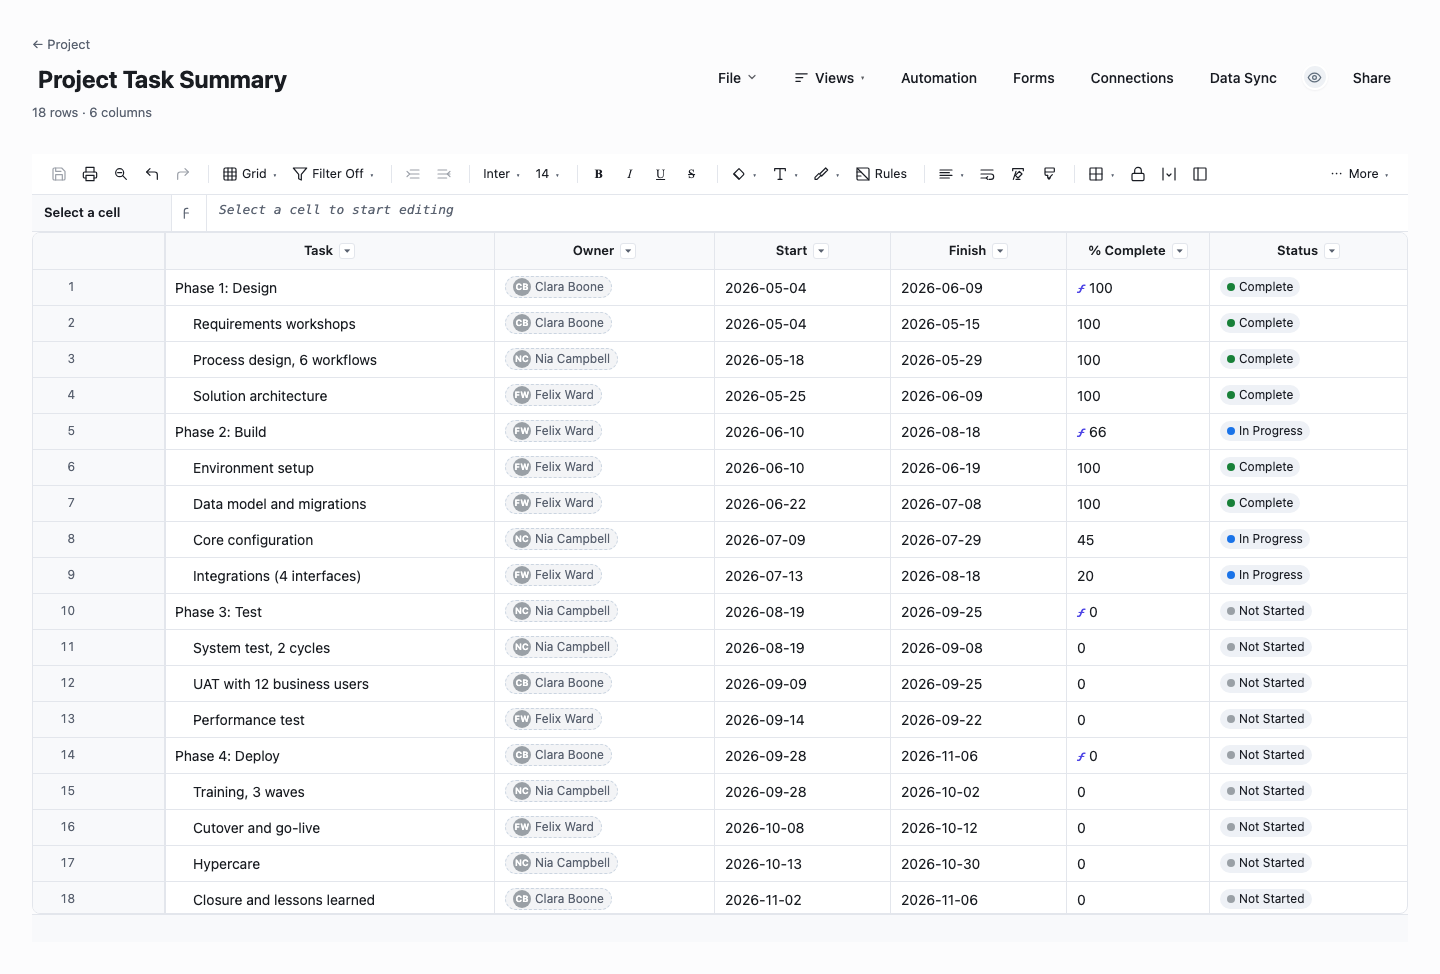The image size is (1440, 974).
Task: Open the Start column filter arrow
Action: [821, 251]
